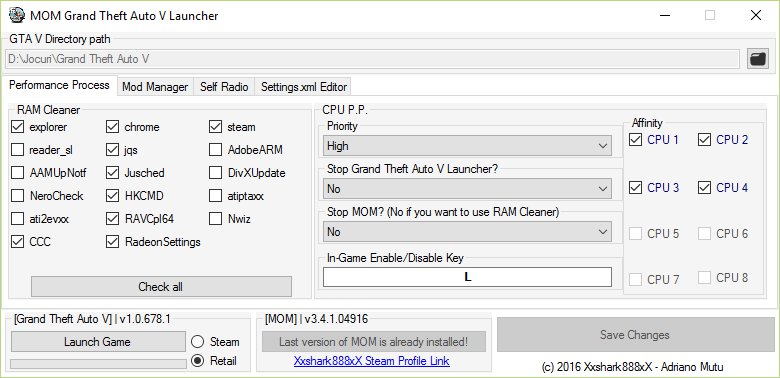Expand Stop Grand Theft Auto V Launcher dropdown
Image resolution: width=780 pixels, height=378 pixels.
pyautogui.click(x=467, y=189)
